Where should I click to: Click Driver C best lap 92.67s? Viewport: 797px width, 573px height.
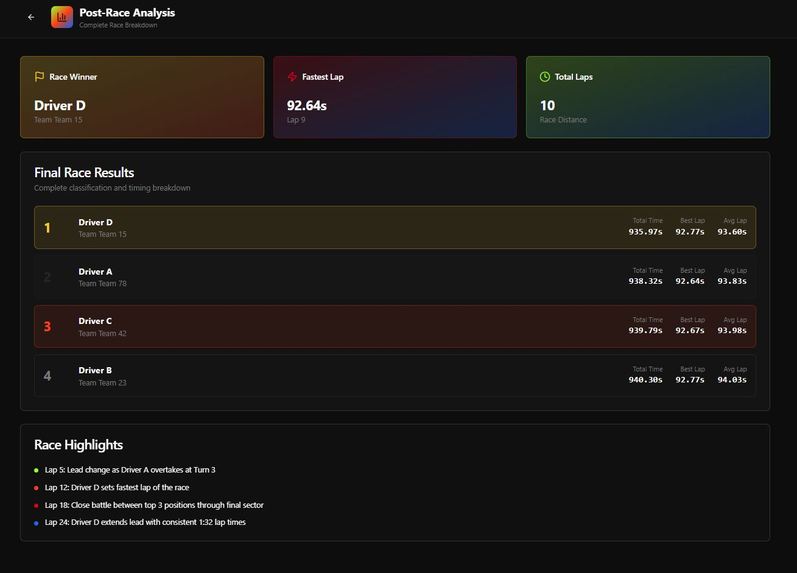690,330
